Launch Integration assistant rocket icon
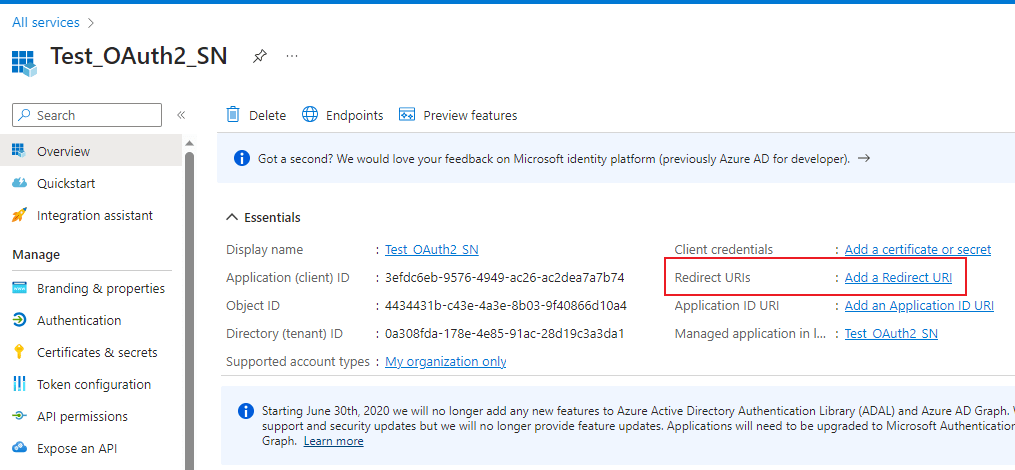Screen dimensions: 1015x470 19,215
